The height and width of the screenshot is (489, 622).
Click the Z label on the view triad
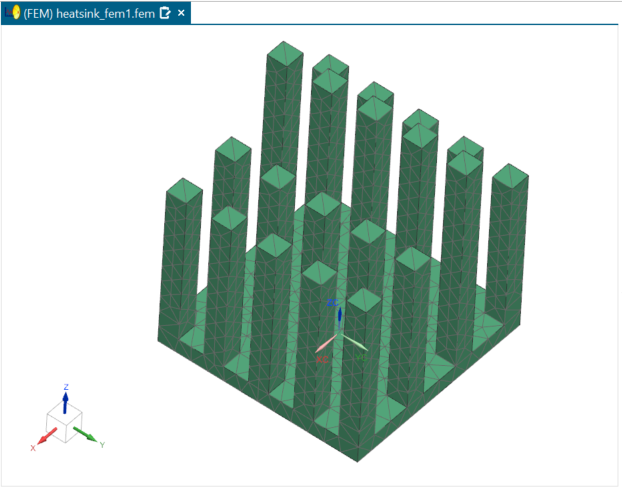coord(66,386)
